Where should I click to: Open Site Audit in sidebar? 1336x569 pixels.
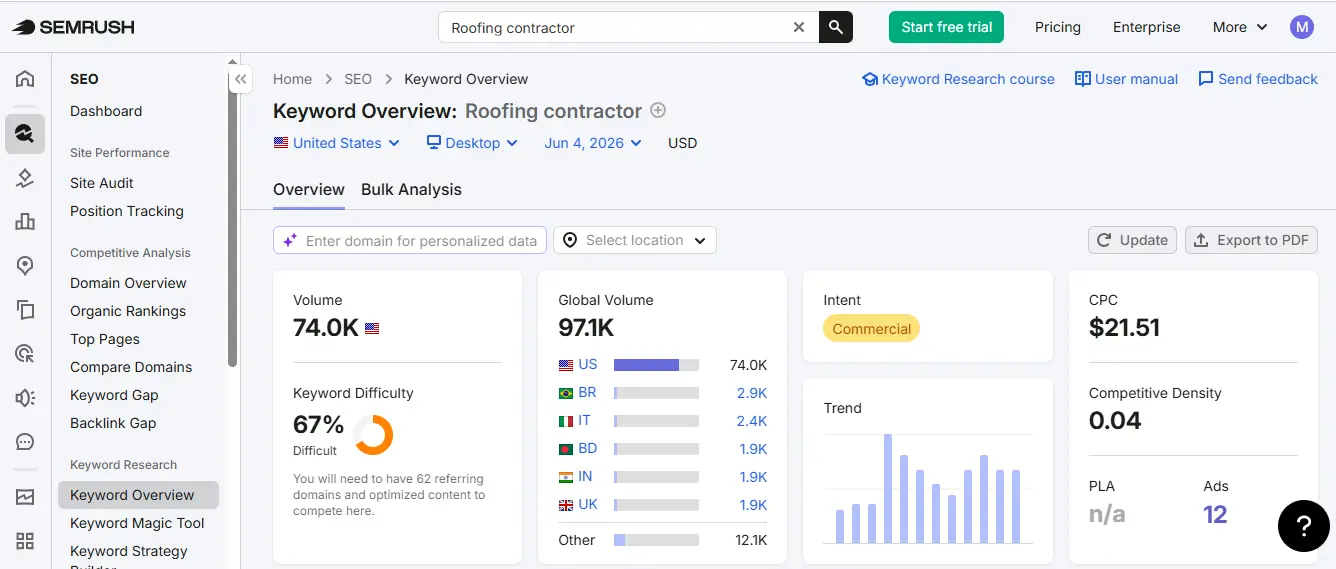[x=102, y=183]
